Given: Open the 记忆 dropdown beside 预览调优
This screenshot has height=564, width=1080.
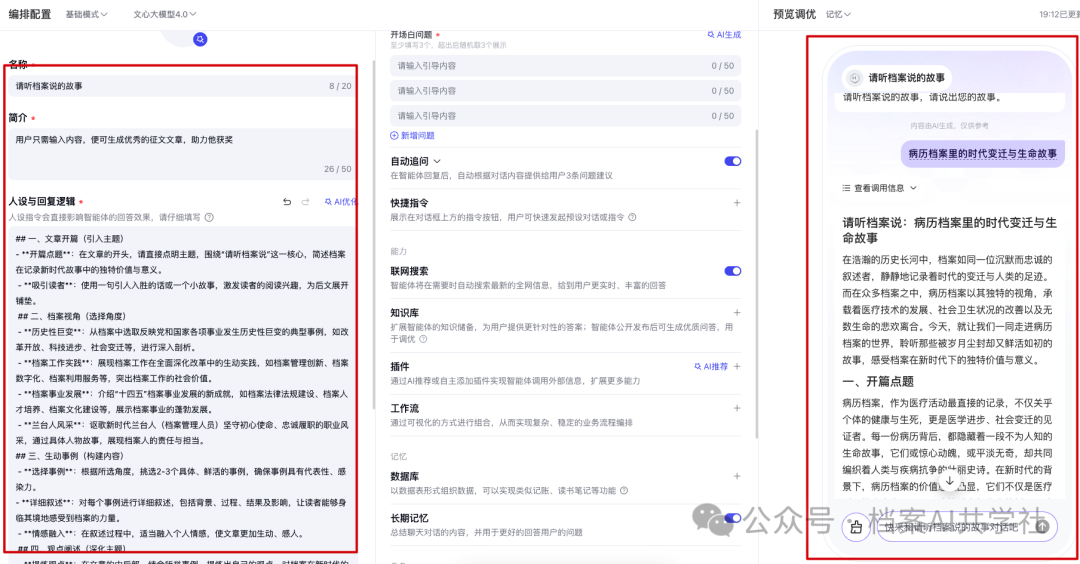Looking at the screenshot, I should pos(838,14).
